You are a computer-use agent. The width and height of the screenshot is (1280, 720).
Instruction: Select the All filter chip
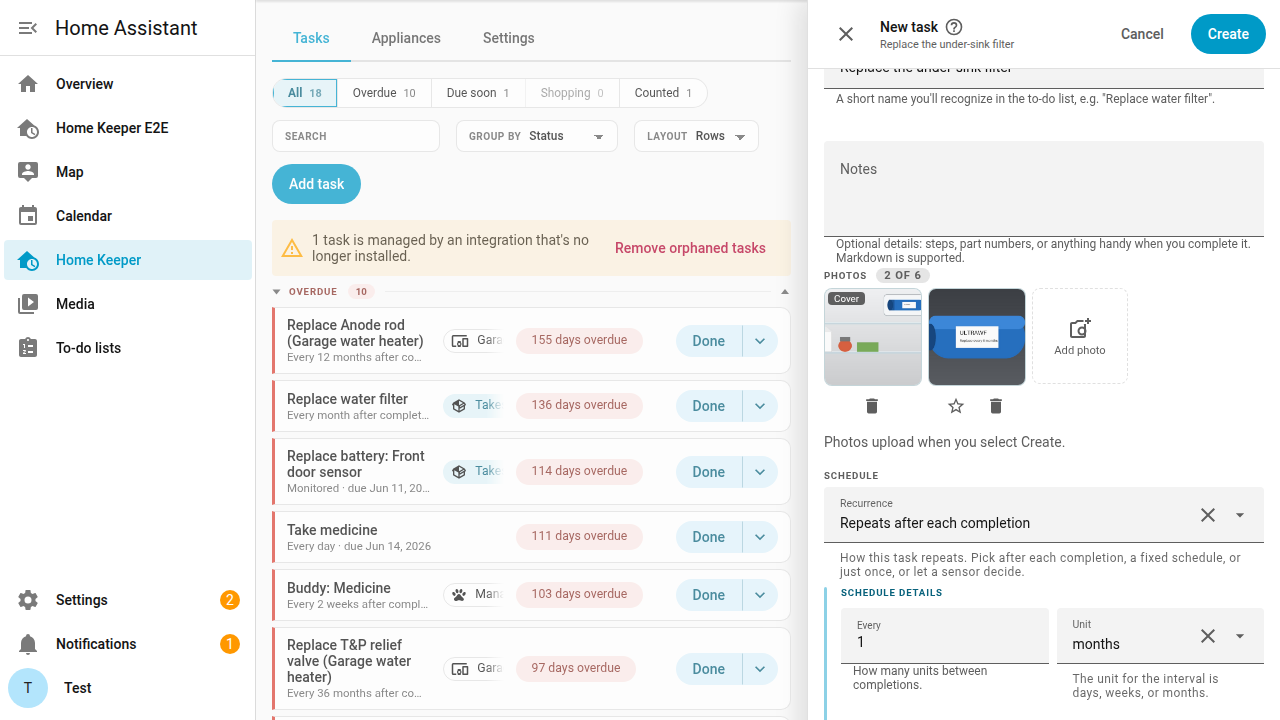[305, 93]
